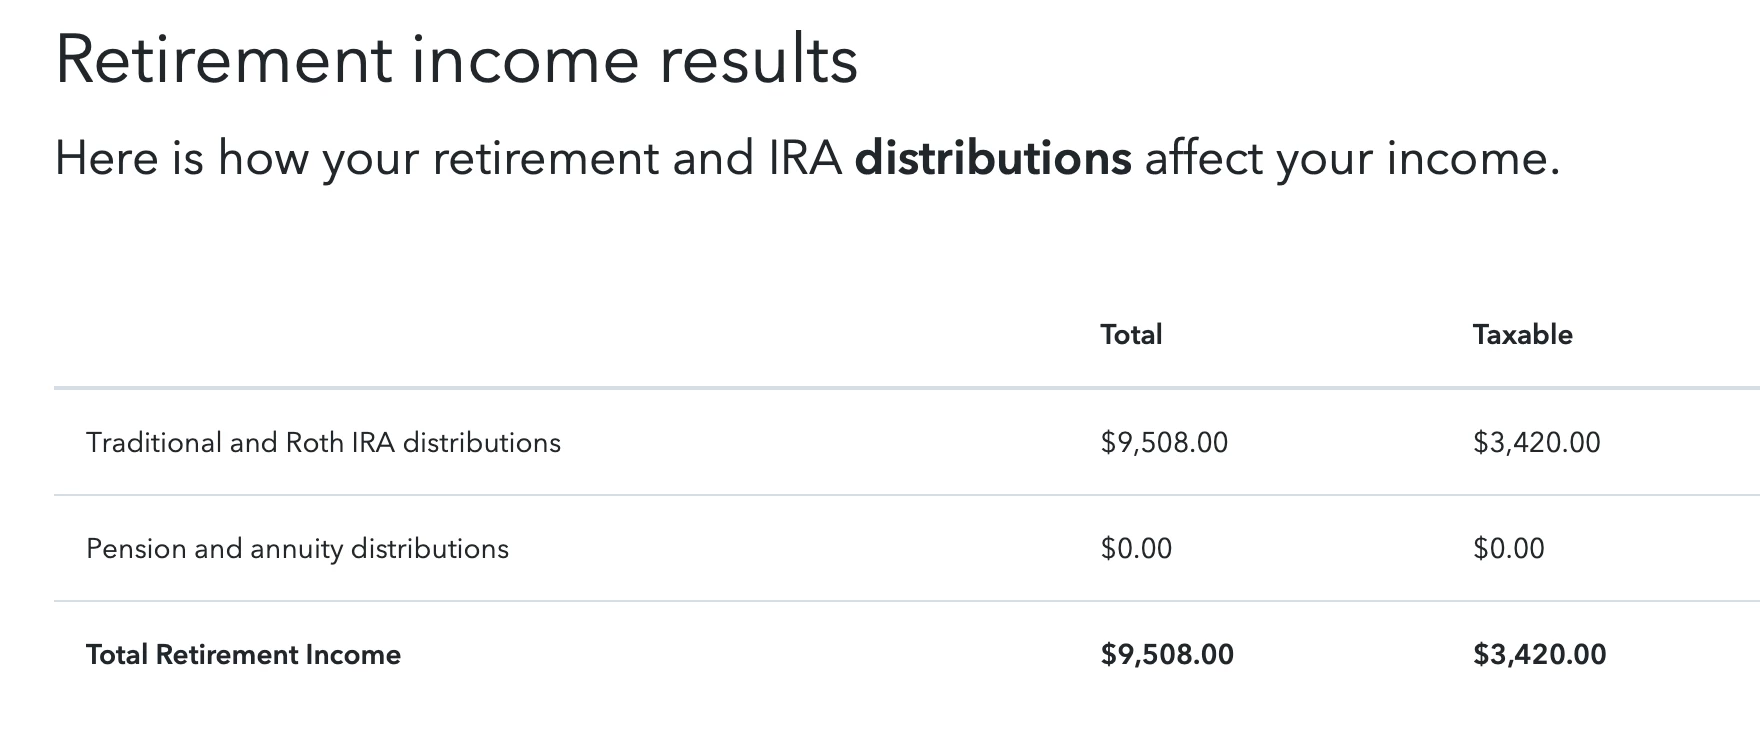The image size is (1760, 736).
Task: Click the word "Here" starting the subheading
Action: point(105,158)
